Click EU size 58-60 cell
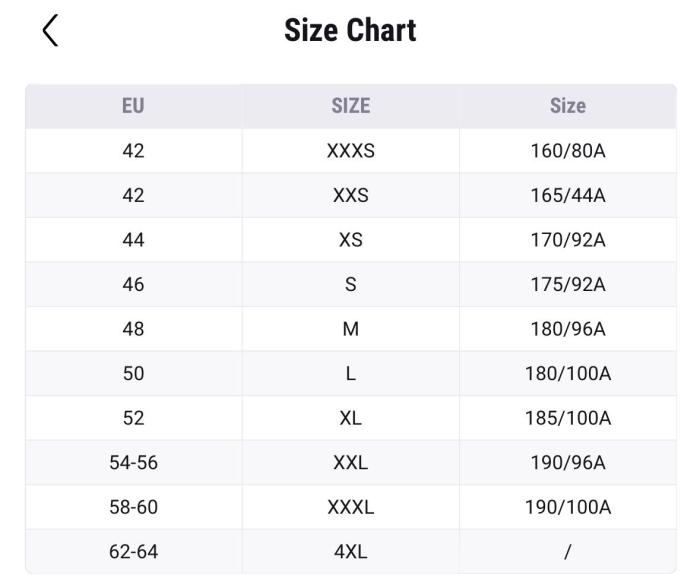700x585 pixels. pos(133,507)
